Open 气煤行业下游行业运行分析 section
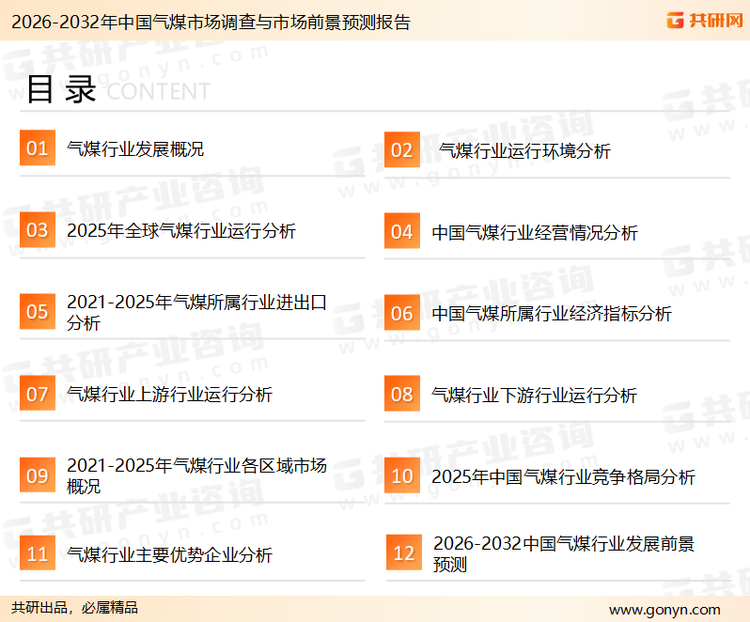The width and height of the screenshot is (750, 622). (534, 395)
